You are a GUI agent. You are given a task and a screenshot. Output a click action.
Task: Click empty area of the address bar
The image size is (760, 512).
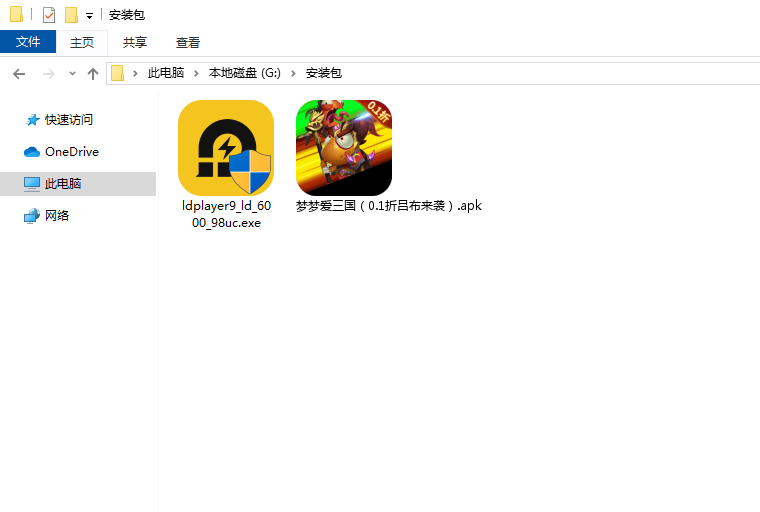(x=550, y=74)
